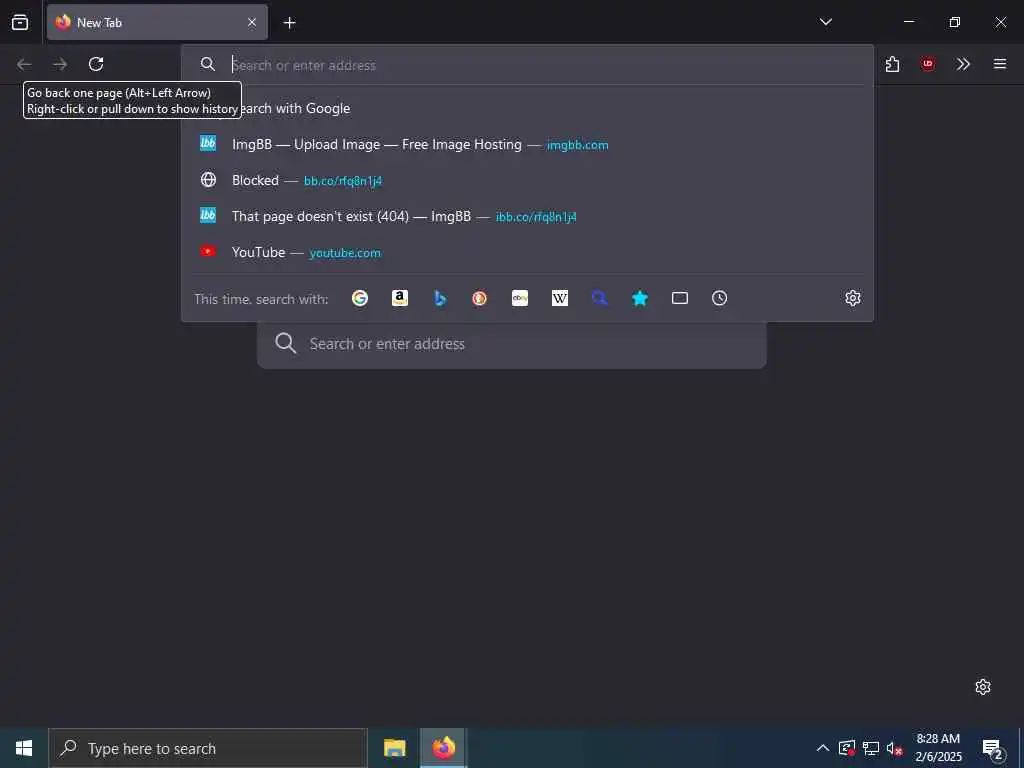Focus the address bar search field
The width and height of the screenshot is (1024, 768).
coord(527,65)
